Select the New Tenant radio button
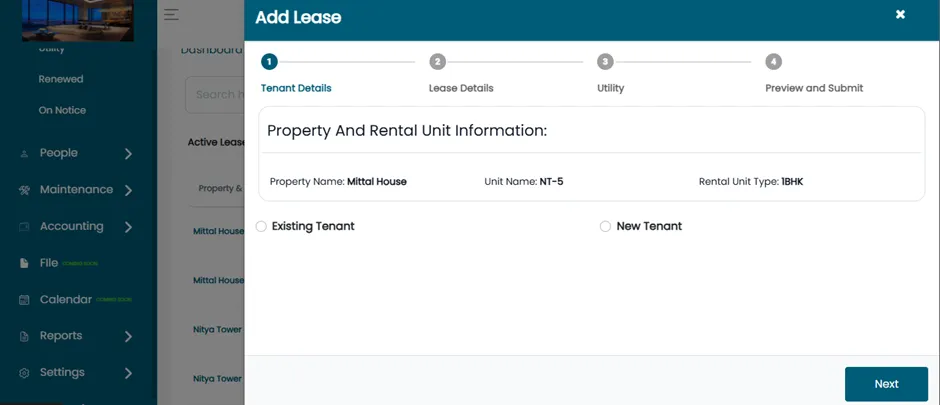This screenshot has width=940, height=405. [x=605, y=226]
